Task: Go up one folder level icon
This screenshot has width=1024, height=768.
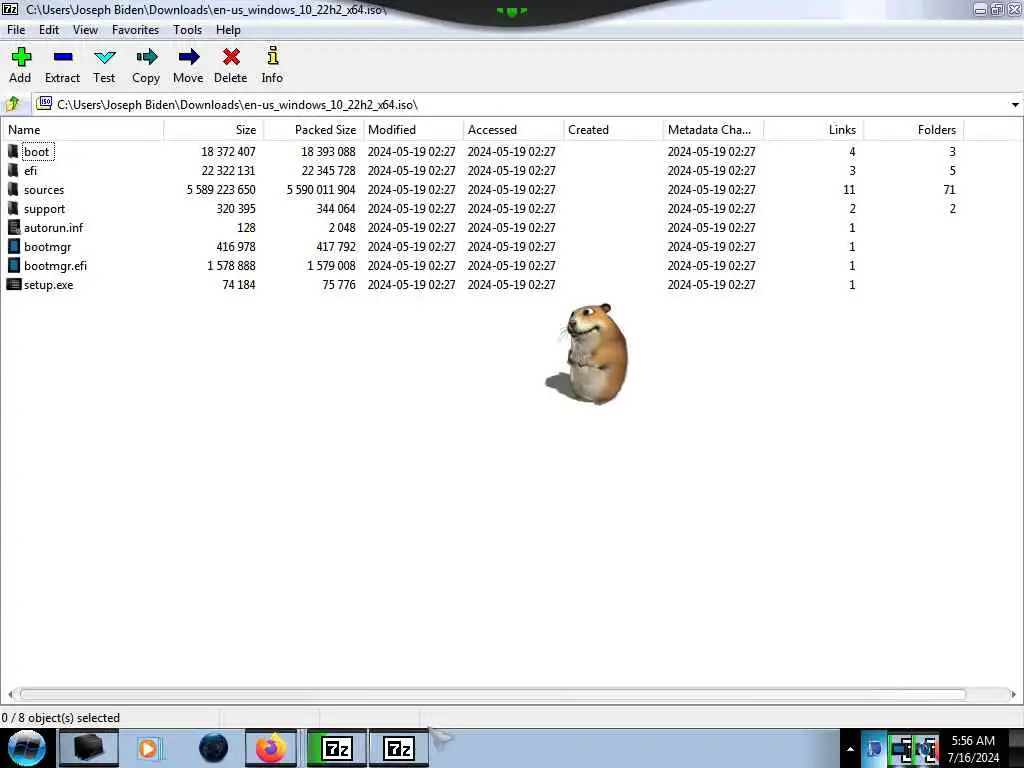Action: (12, 104)
